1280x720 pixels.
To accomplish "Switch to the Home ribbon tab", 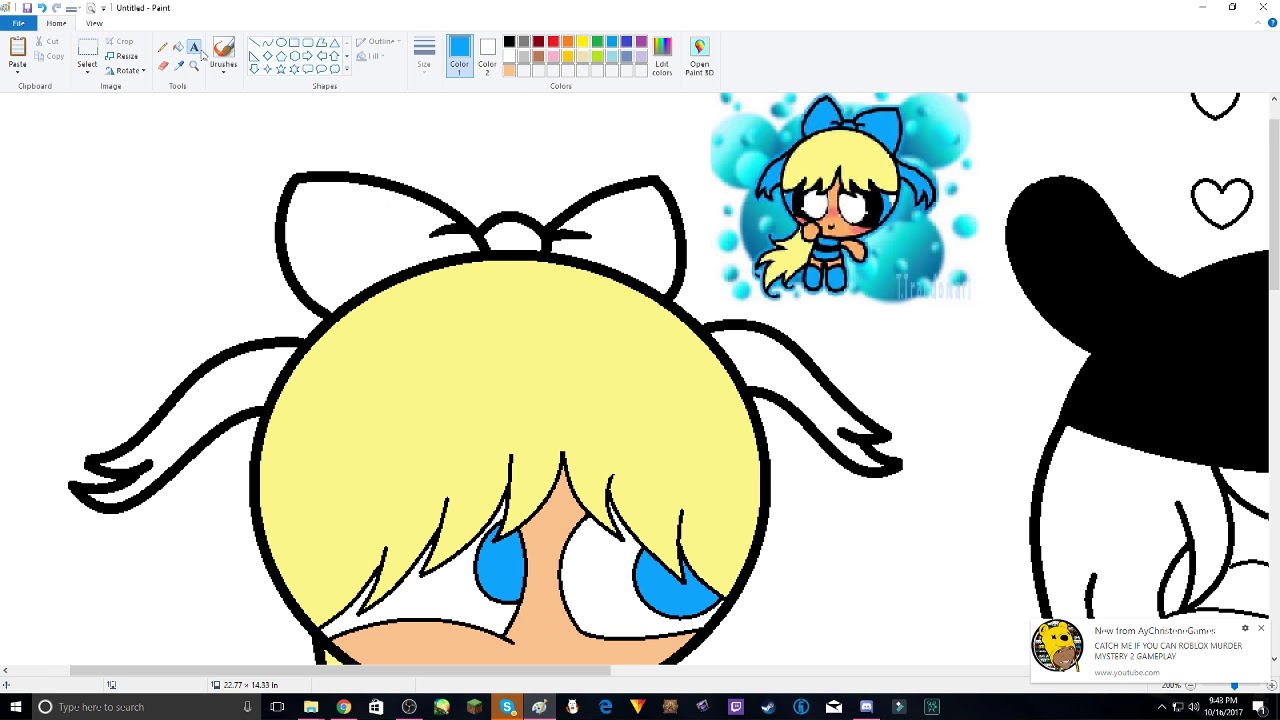I will tap(56, 23).
